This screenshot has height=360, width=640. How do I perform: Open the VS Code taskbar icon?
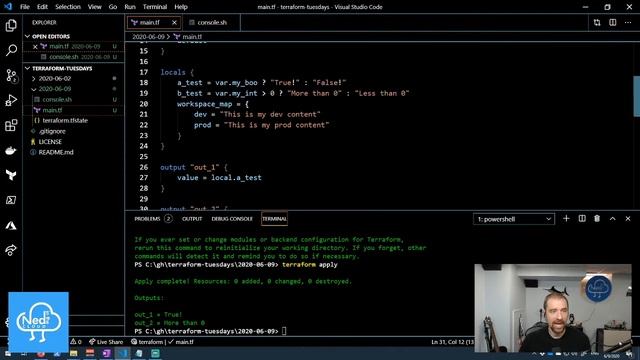[x=122, y=353]
